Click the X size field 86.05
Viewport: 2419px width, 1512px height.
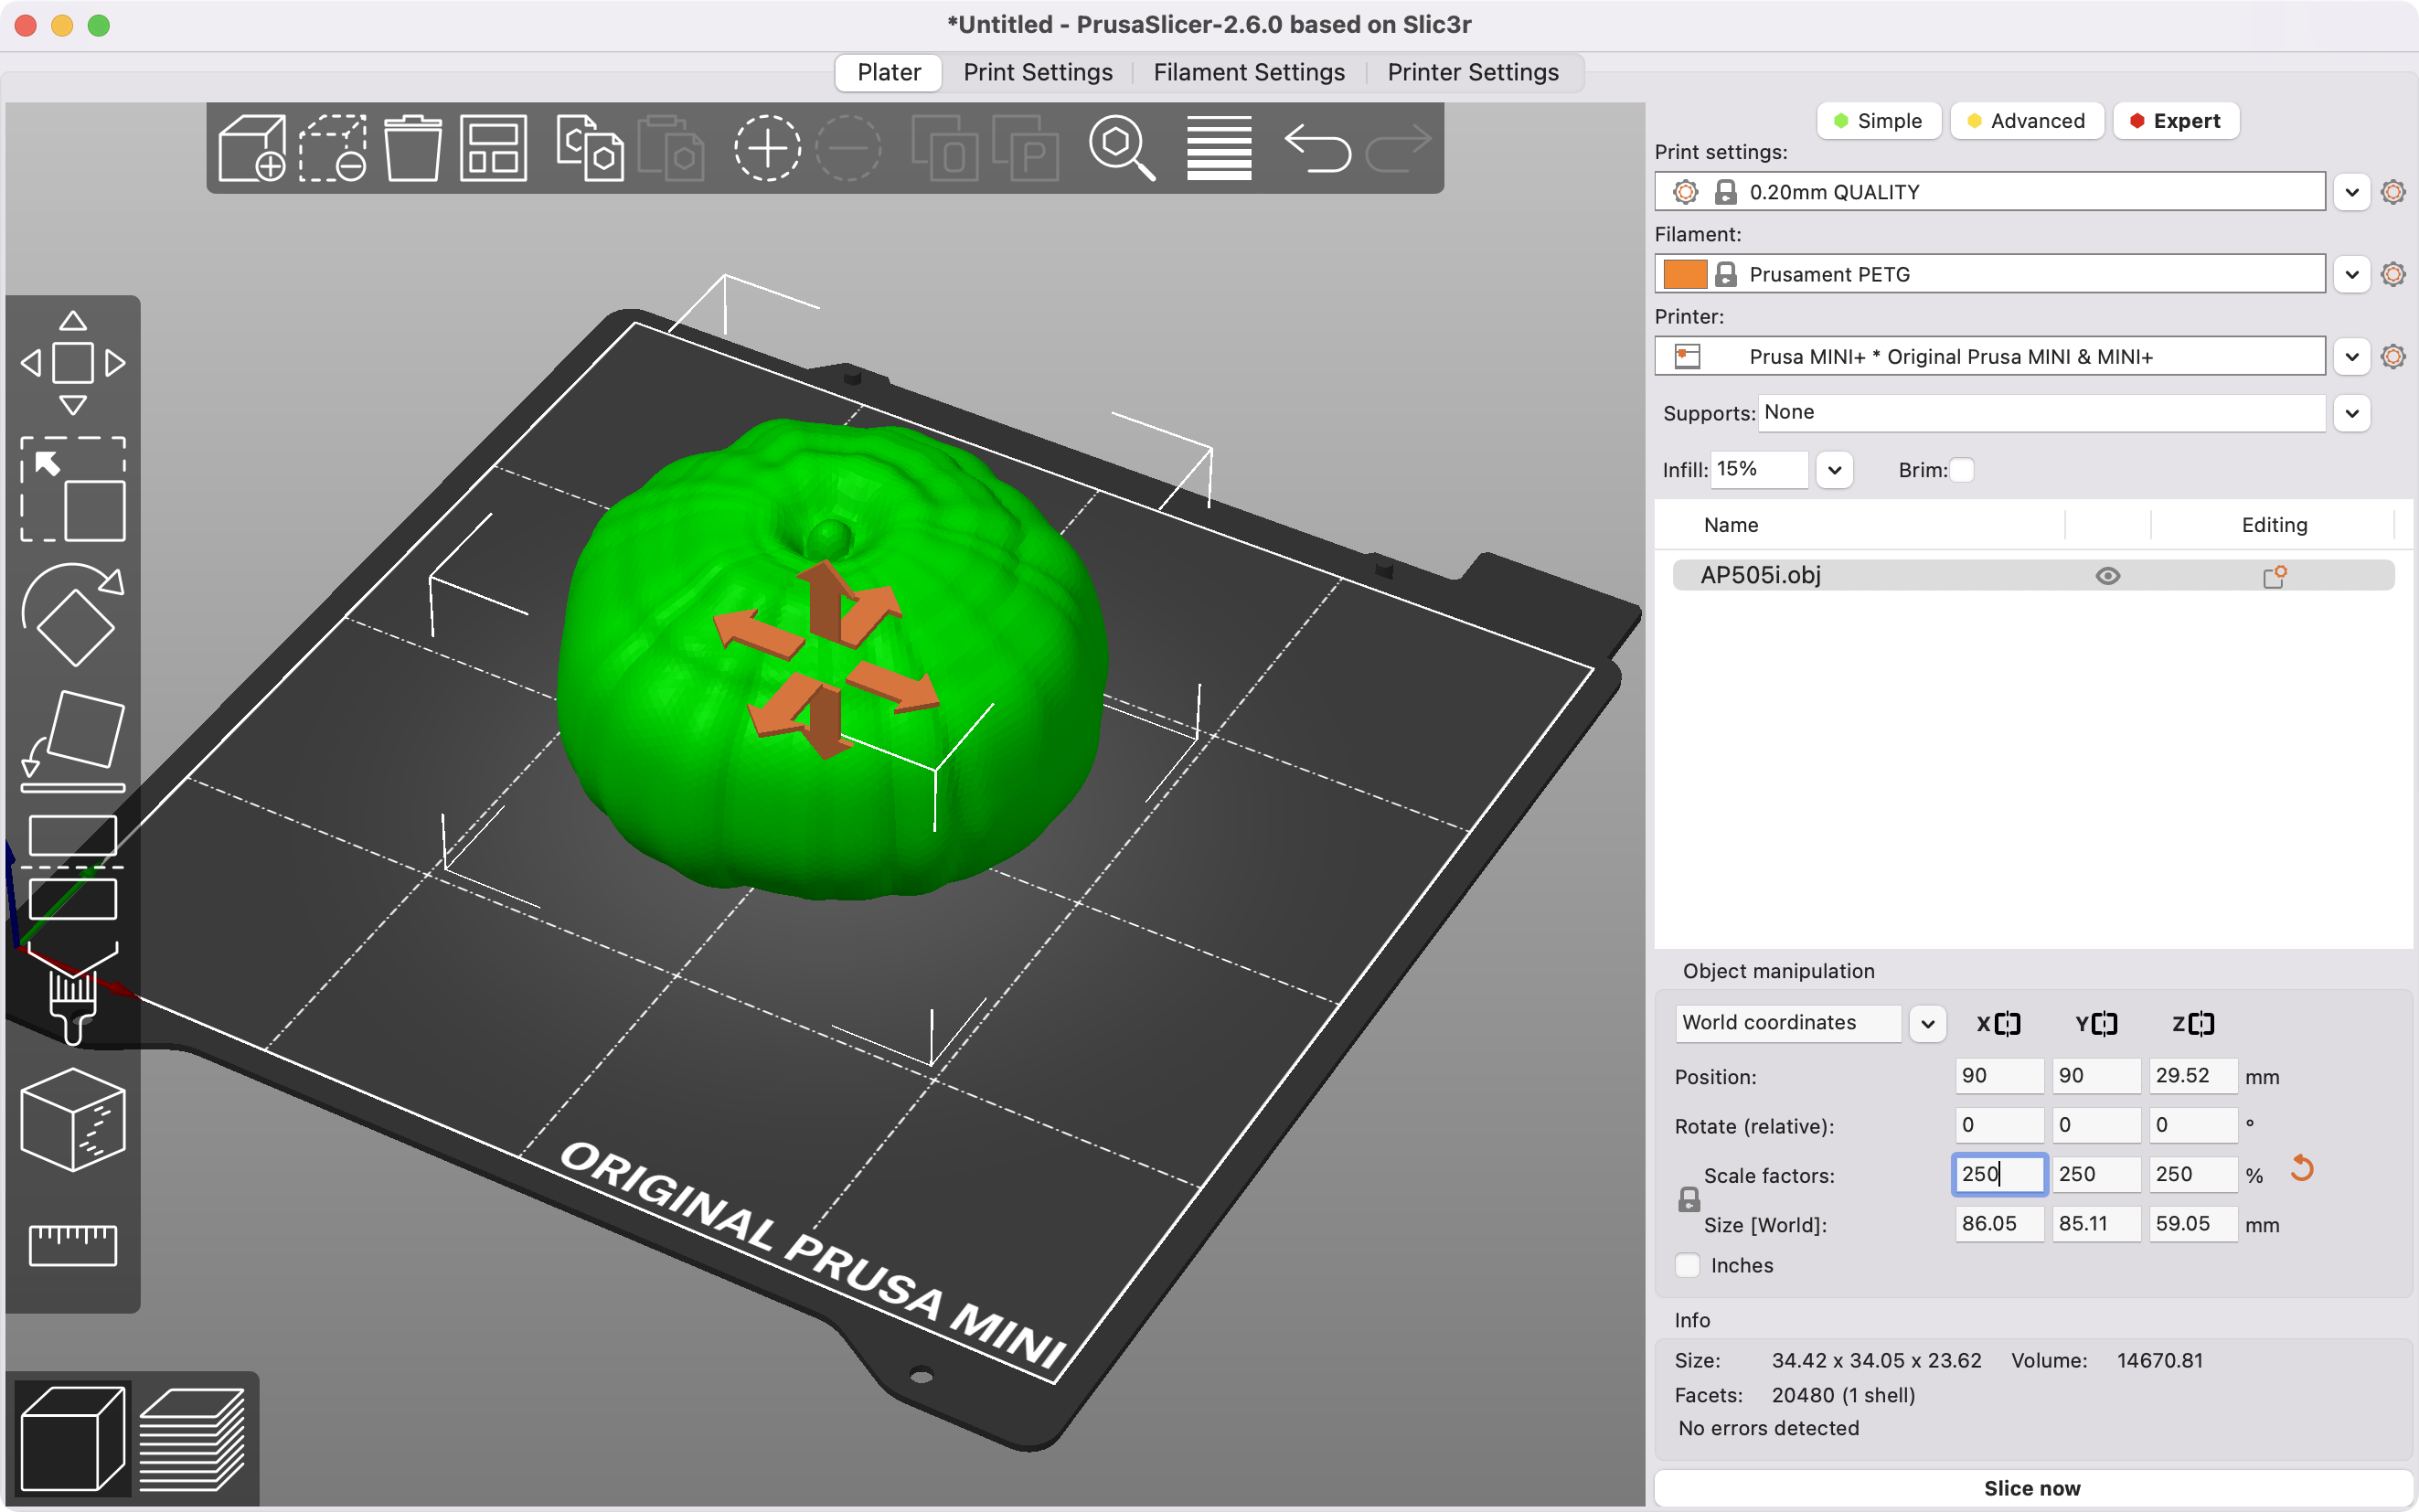1999,1223
